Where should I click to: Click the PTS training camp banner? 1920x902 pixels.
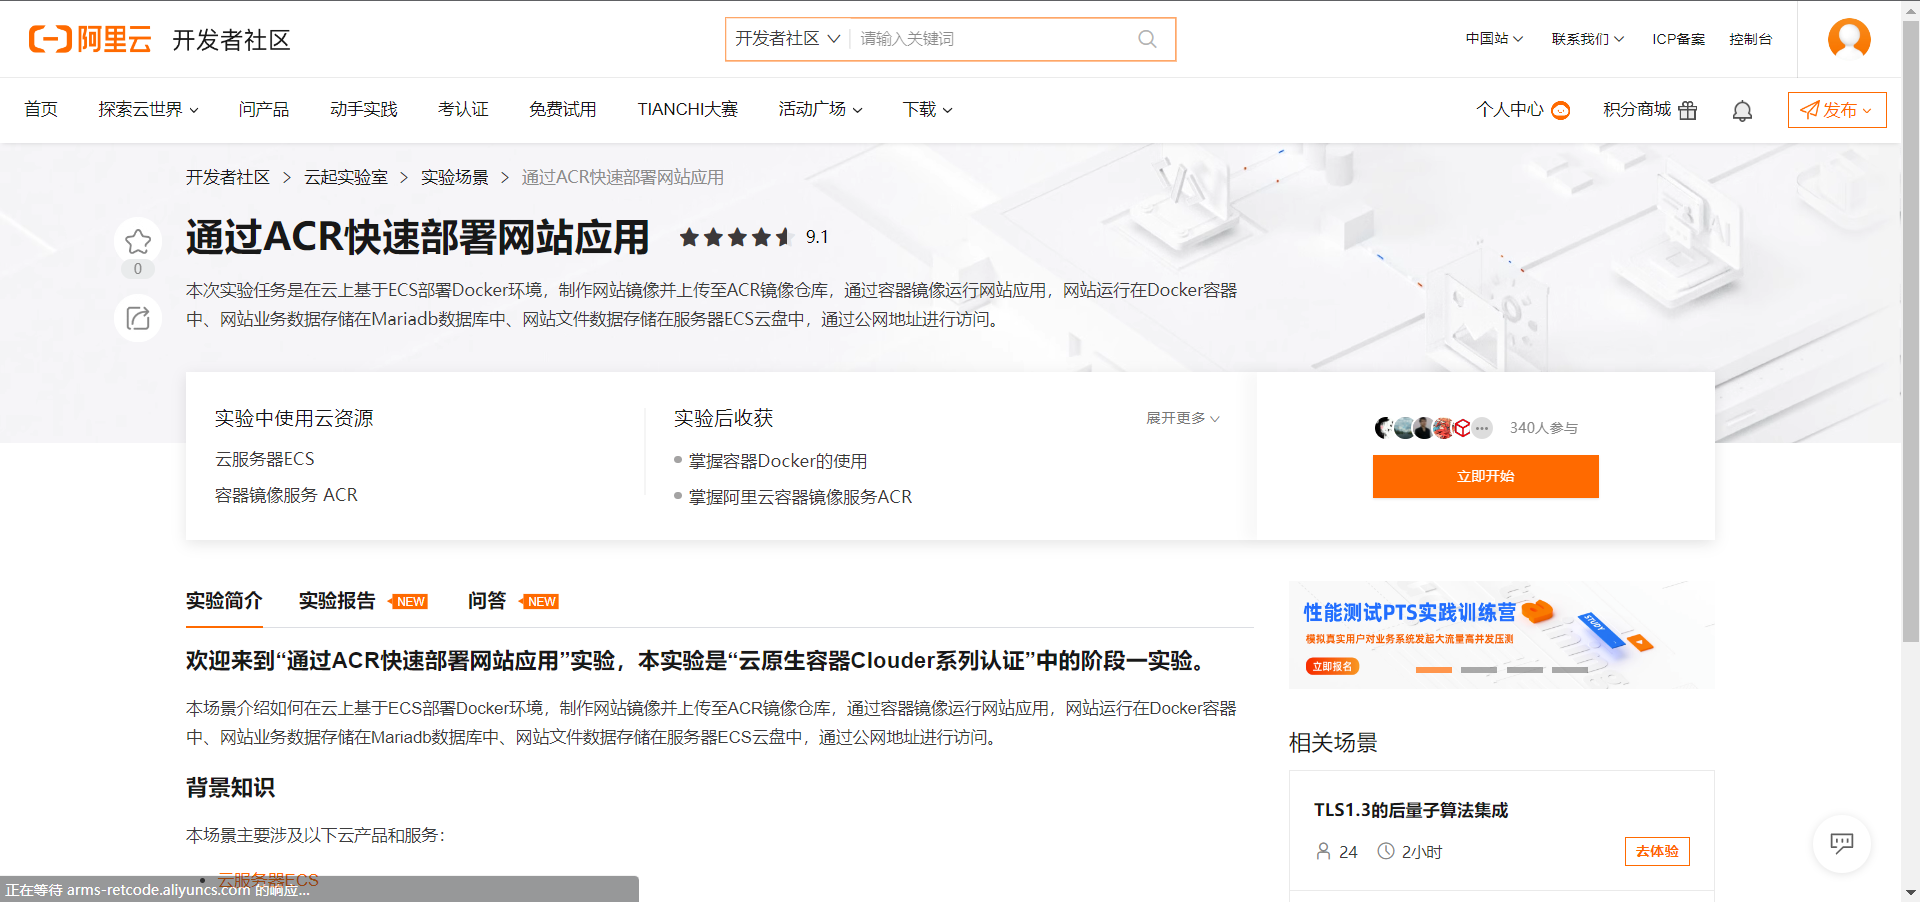pos(1501,634)
